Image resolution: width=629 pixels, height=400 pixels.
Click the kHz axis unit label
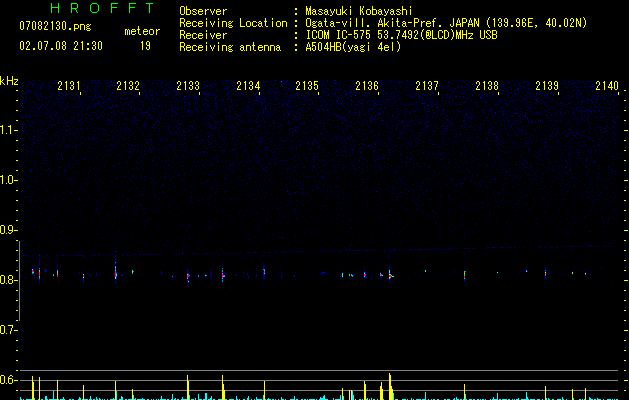[x=9, y=81]
